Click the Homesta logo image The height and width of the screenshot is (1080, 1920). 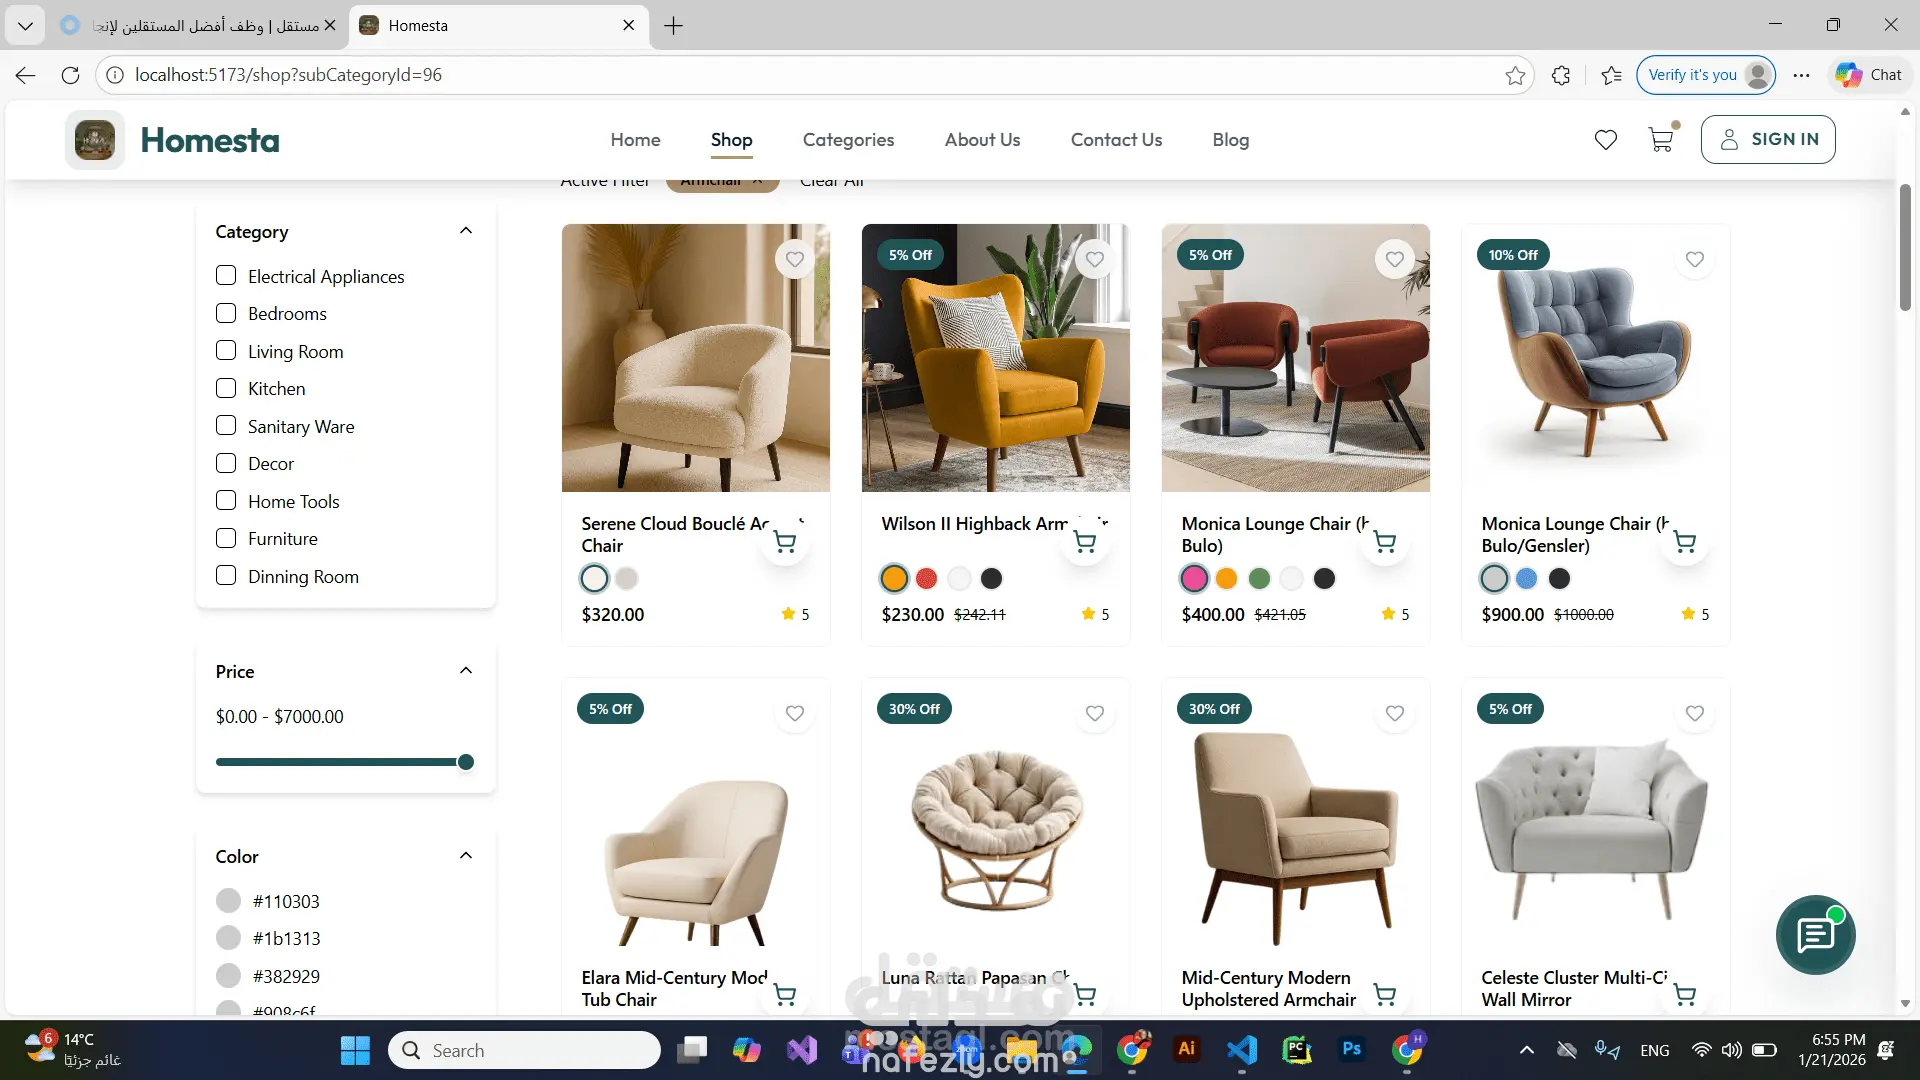[x=95, y=140]
